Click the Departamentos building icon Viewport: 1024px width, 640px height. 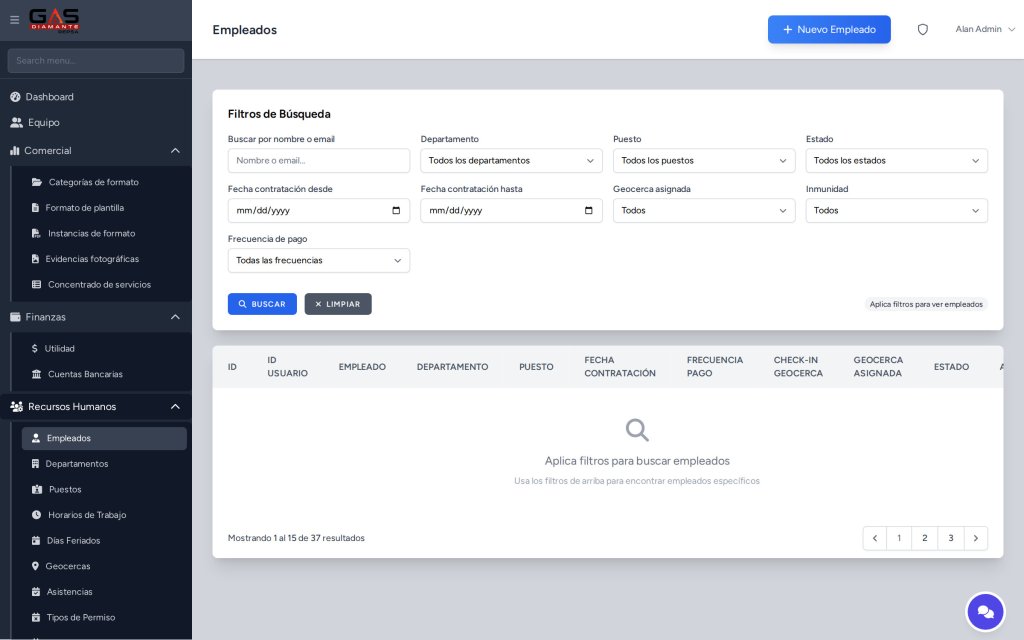click(x=35, y=464)
